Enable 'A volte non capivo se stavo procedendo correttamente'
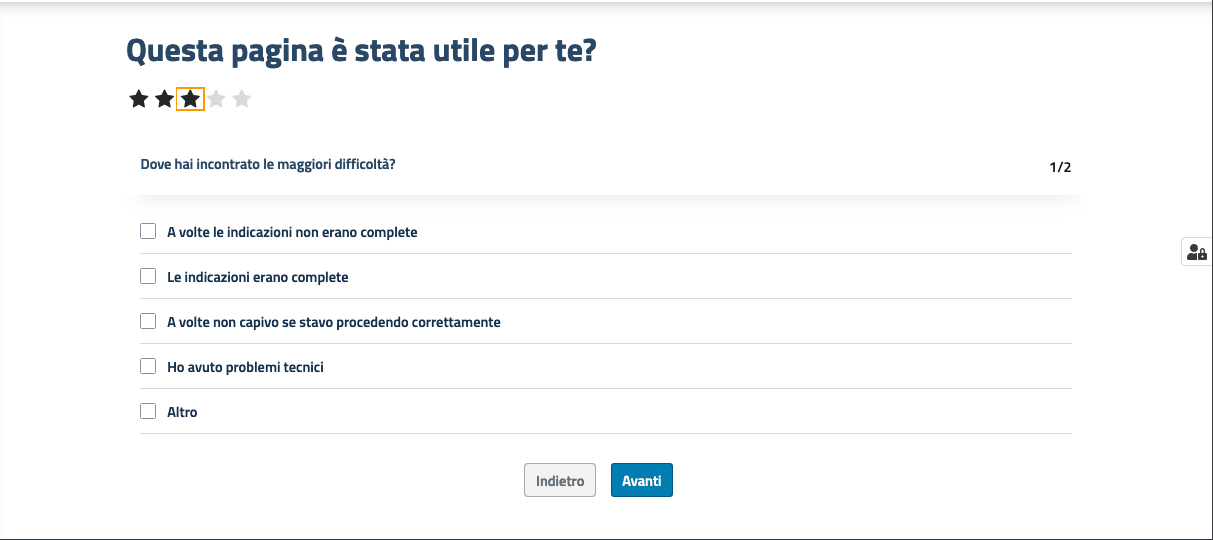 148,321
